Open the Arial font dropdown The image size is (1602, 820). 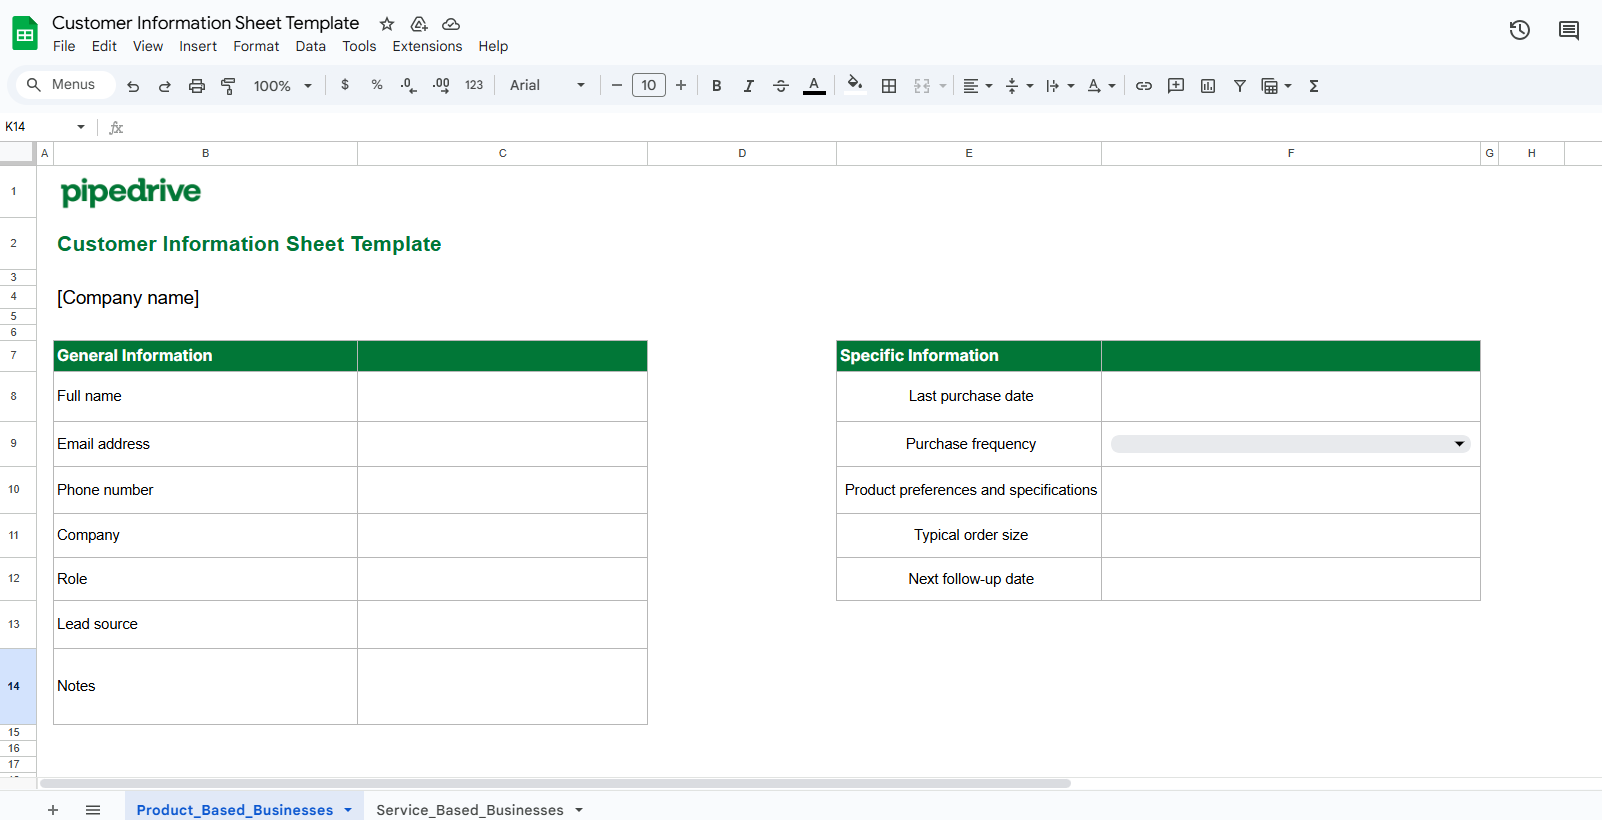(x=547, y=86)
